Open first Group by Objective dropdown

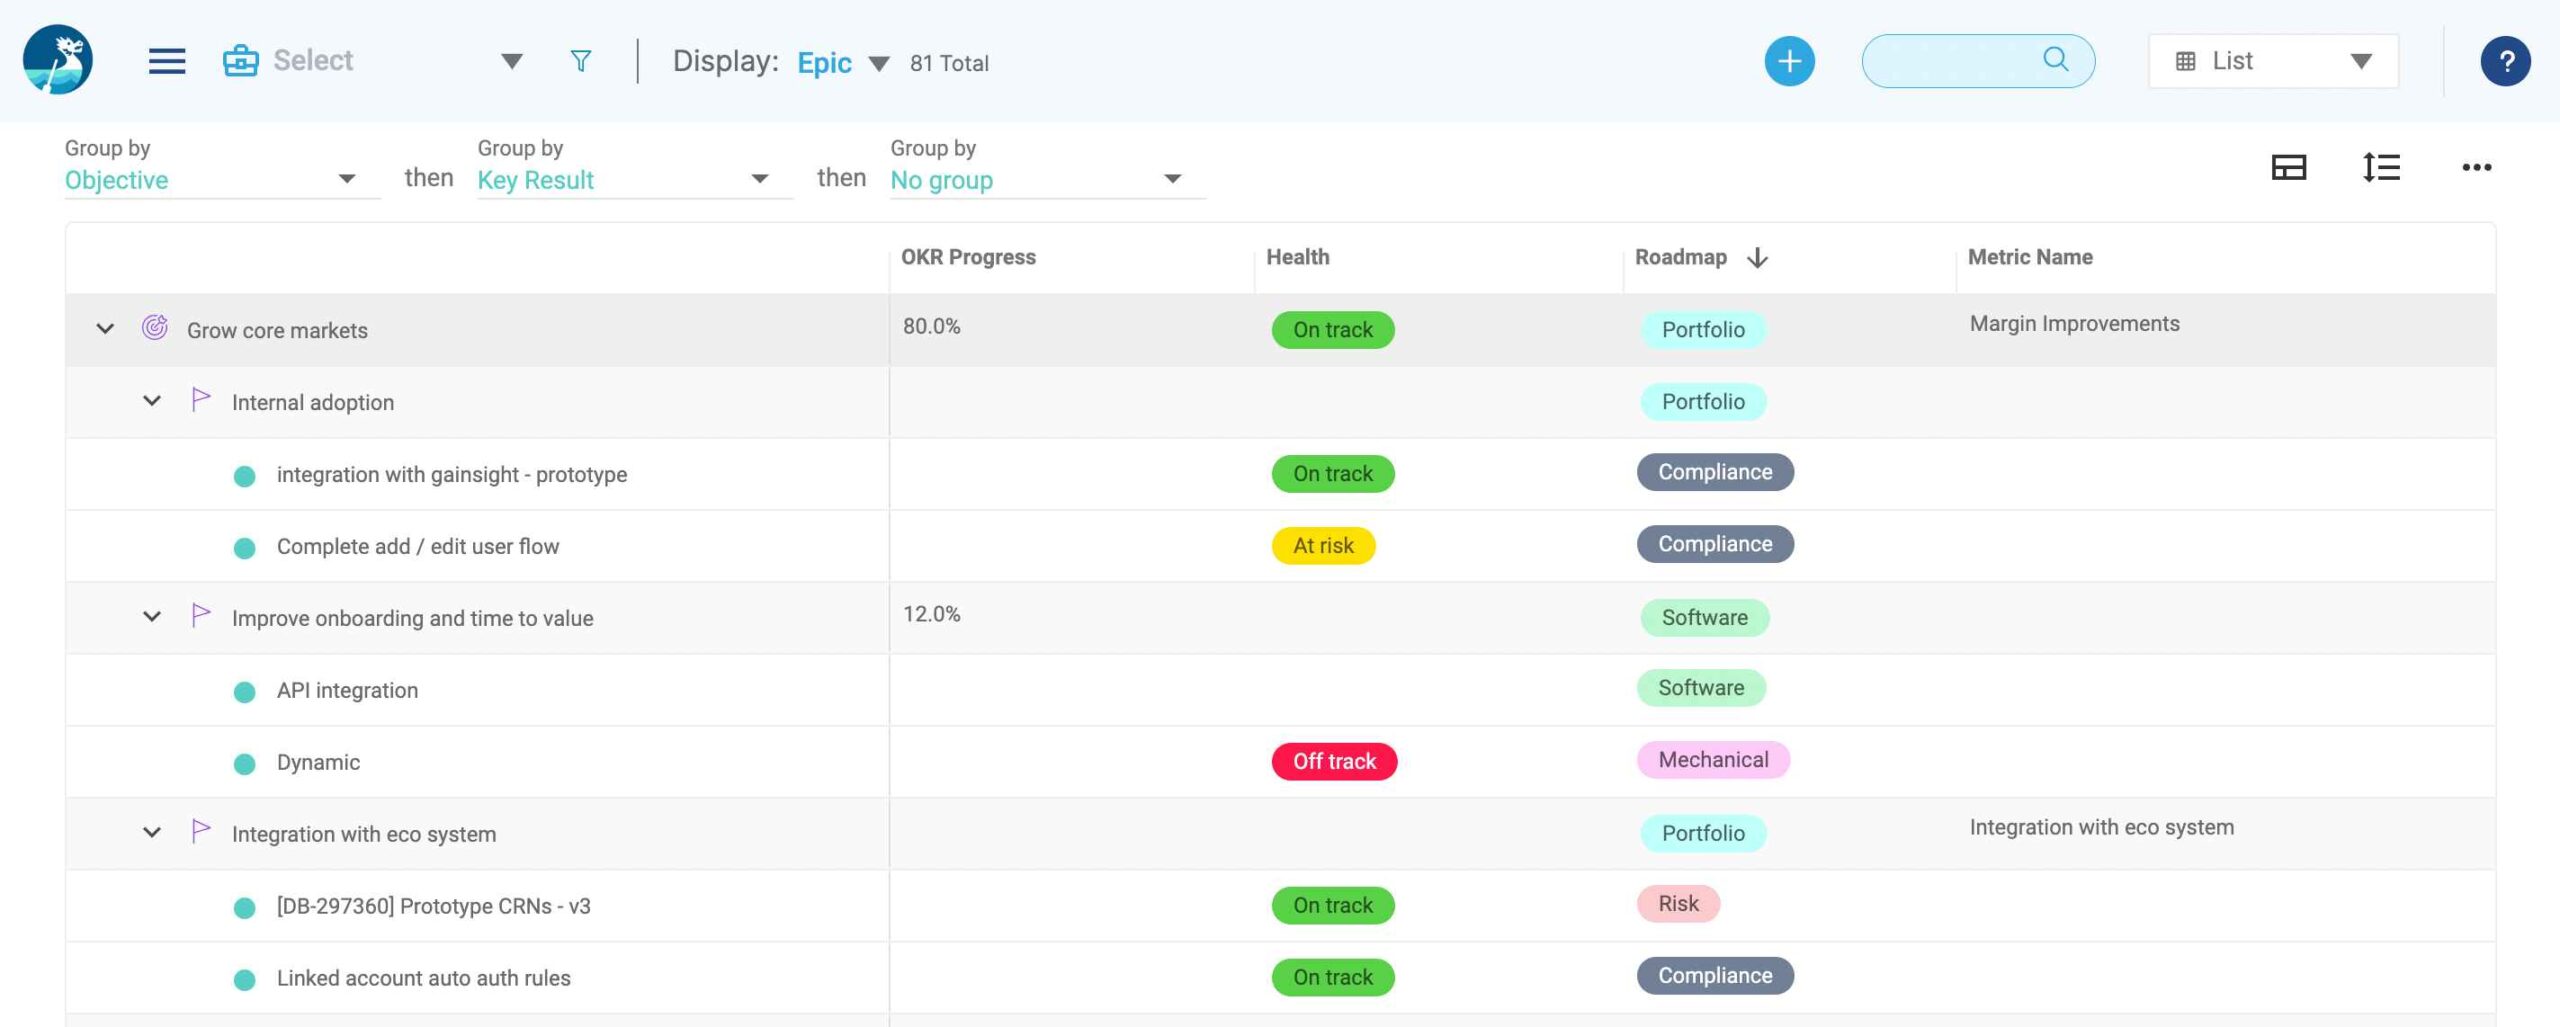coord(222,180)
